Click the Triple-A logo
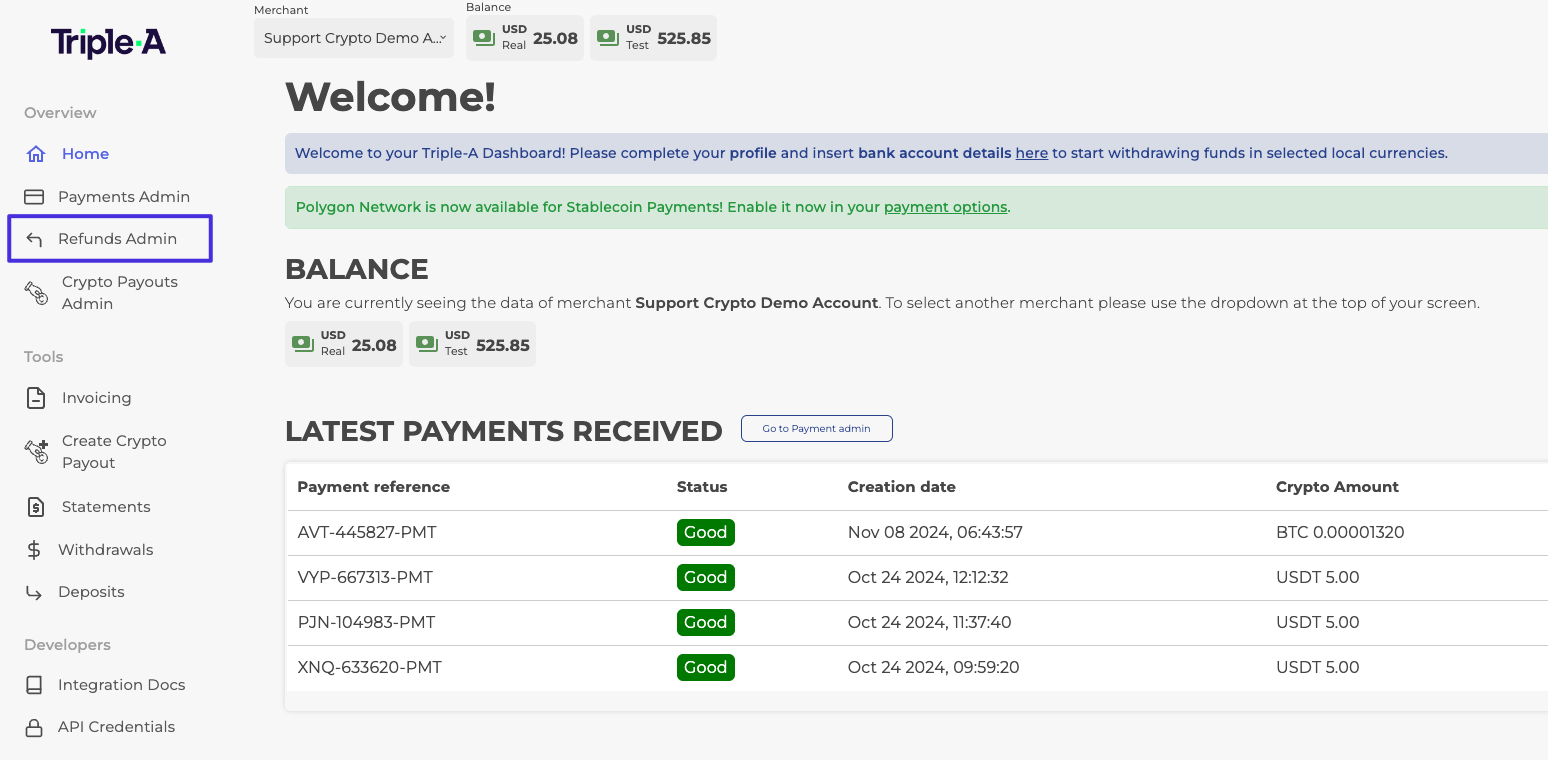Screen dimensions: 1548x760 click(x=108, y=42)
